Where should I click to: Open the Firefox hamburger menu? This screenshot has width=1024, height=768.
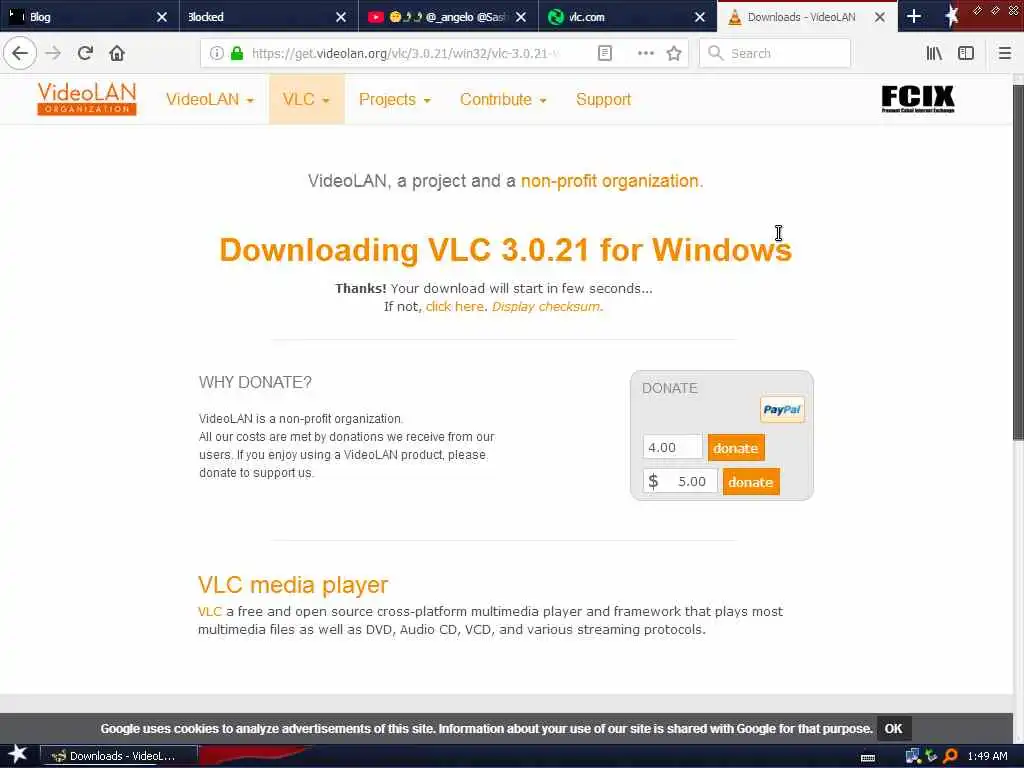coord(1004,53)
